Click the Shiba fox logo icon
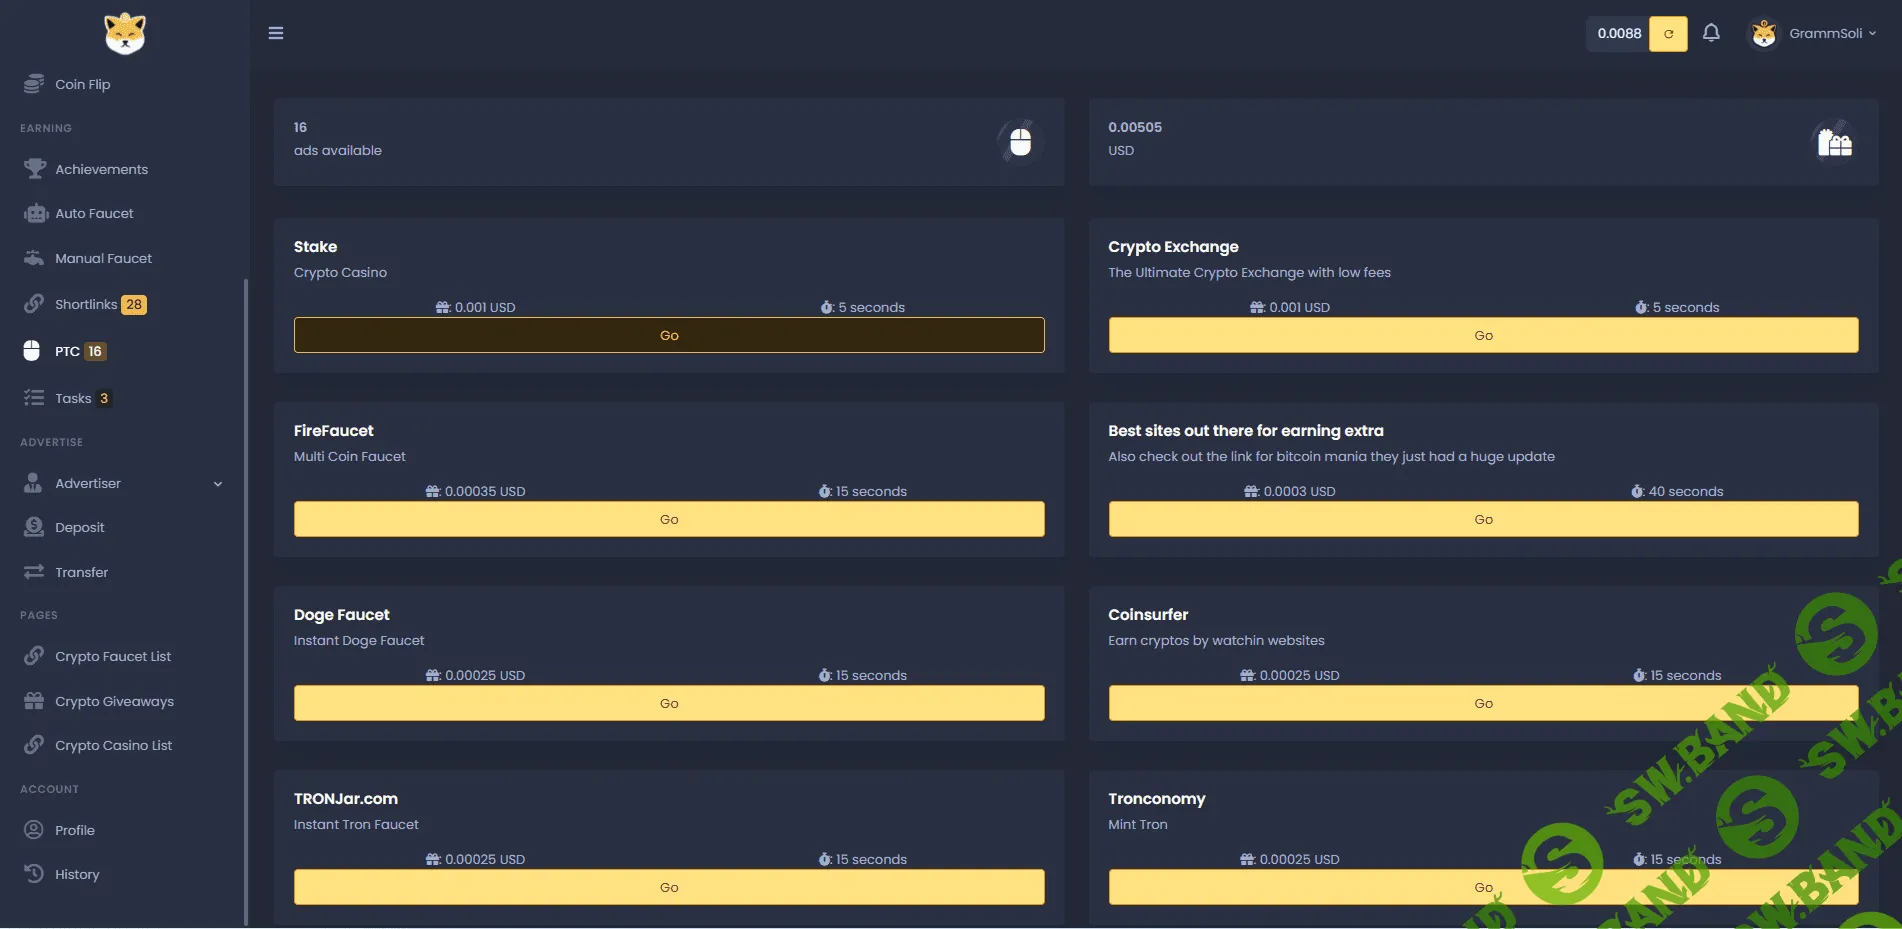 (x=125, y=34)
